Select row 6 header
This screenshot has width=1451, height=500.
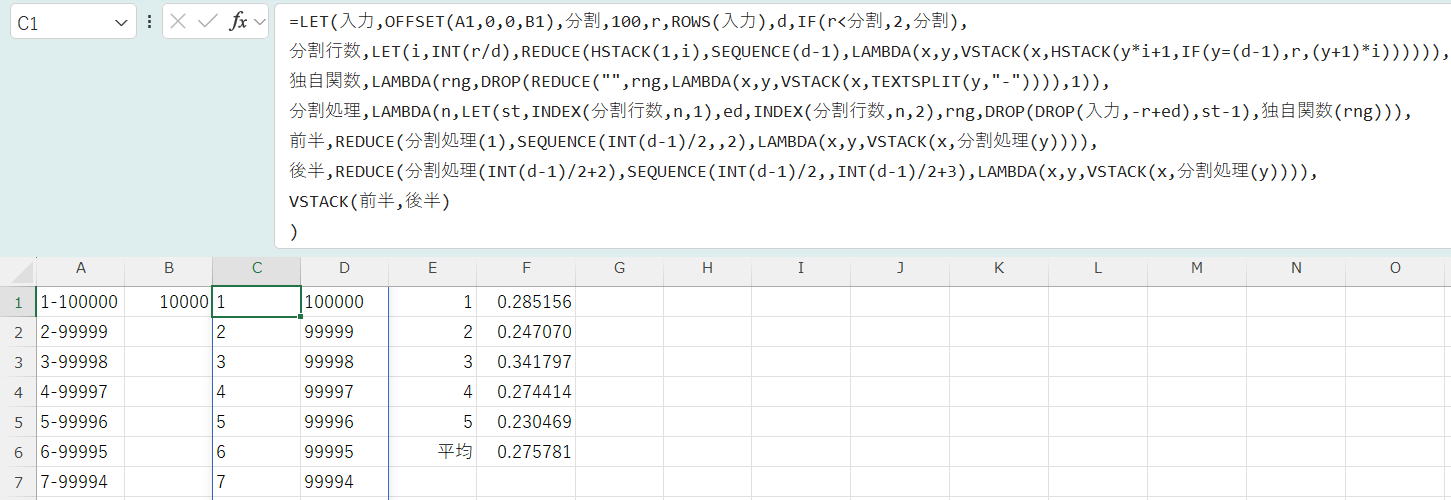[18, 452]
